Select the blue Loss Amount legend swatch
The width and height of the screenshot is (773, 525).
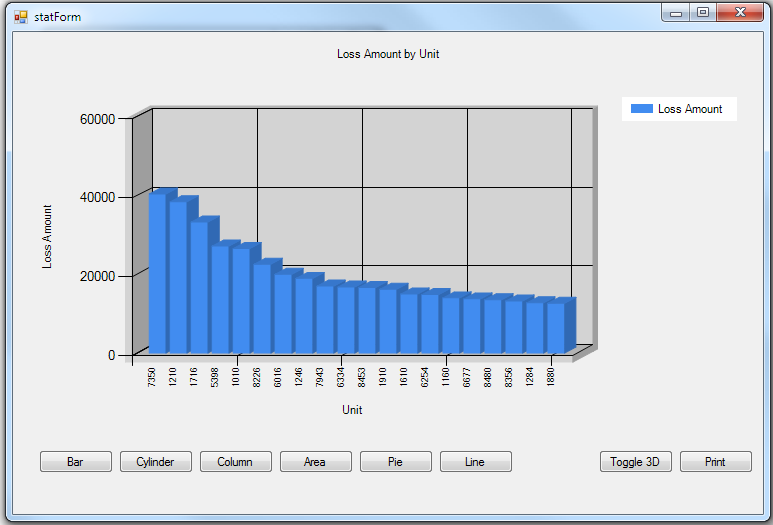click(x=641, y=108)
